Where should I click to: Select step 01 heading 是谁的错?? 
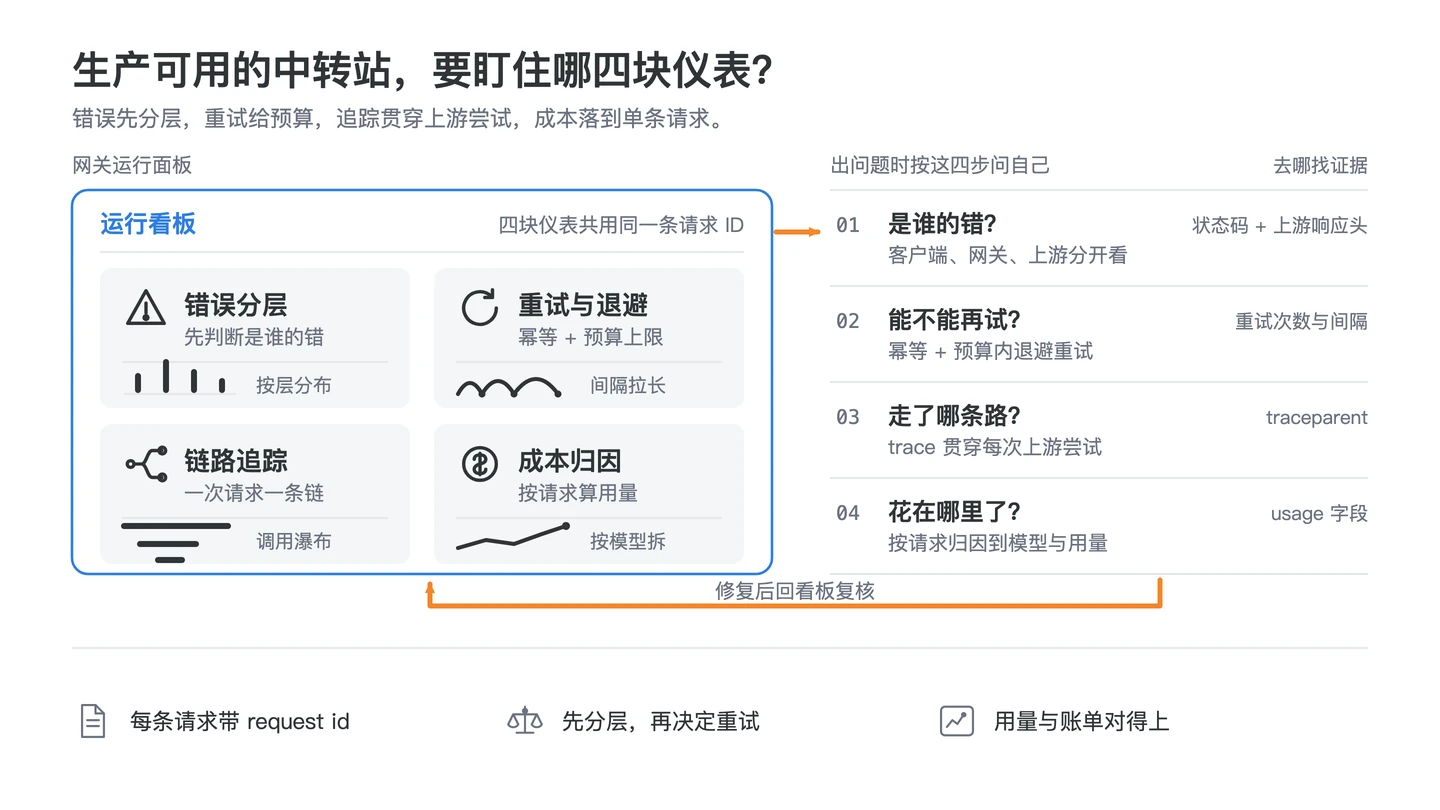point(942,224)
